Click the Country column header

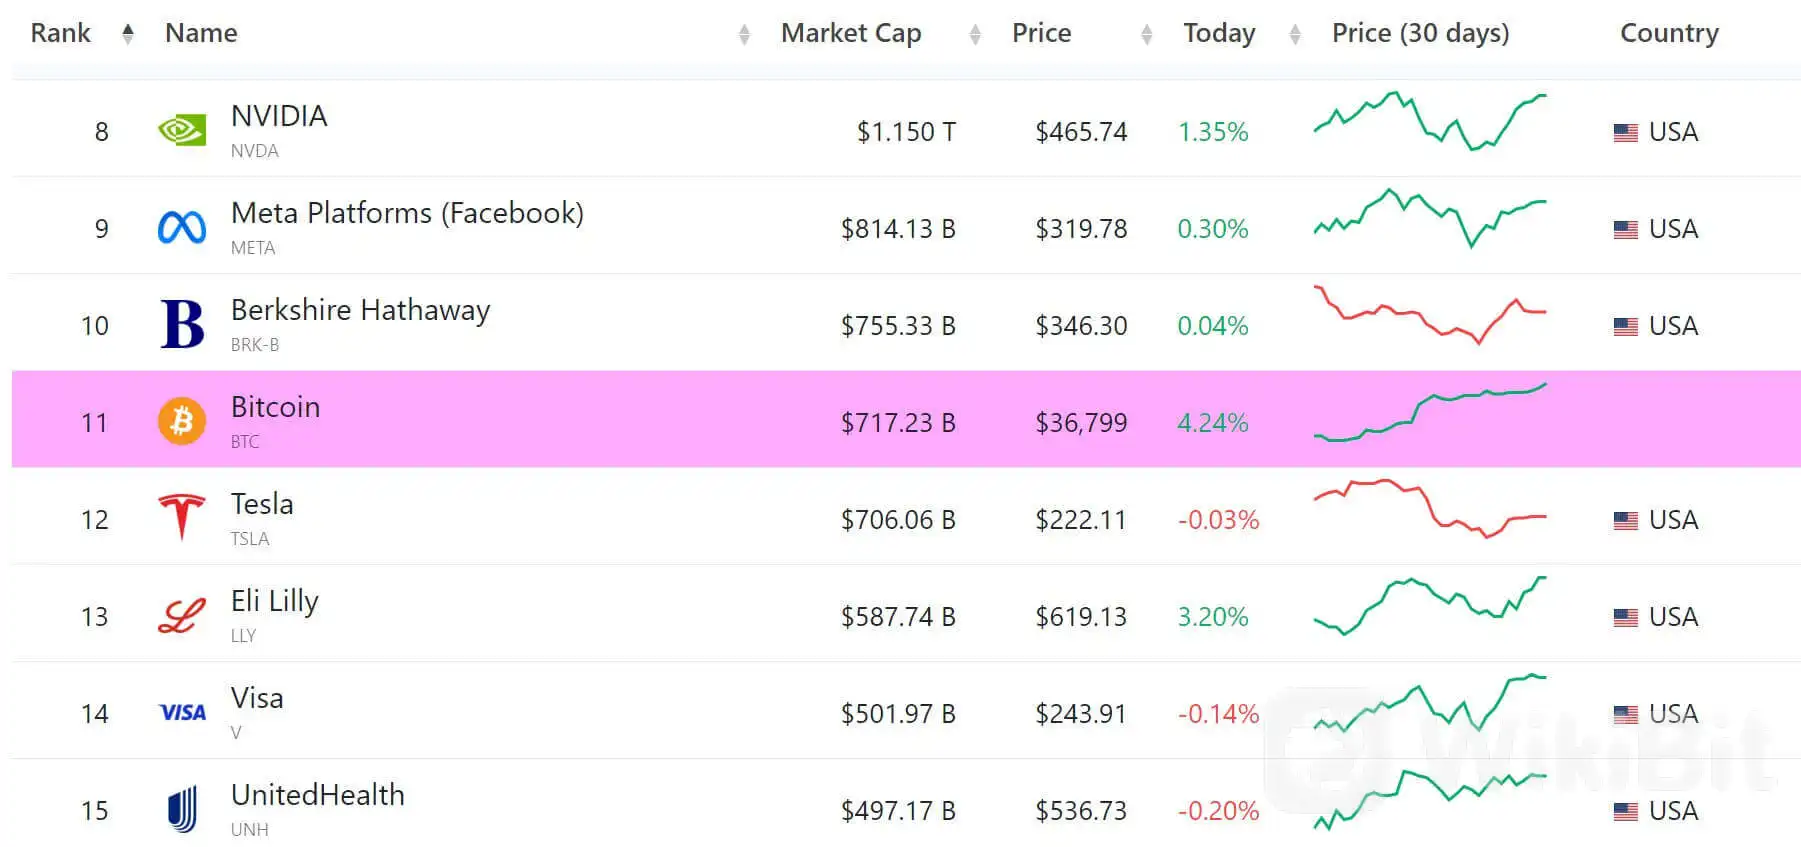(x=1668, y=32)
